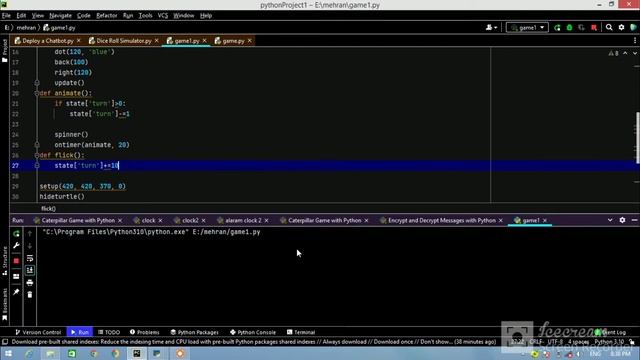Image resolution: width=640 pixels, height=360 pixels.
Task: Click the warnings count indicator
Action: click(x=613, y=53)
